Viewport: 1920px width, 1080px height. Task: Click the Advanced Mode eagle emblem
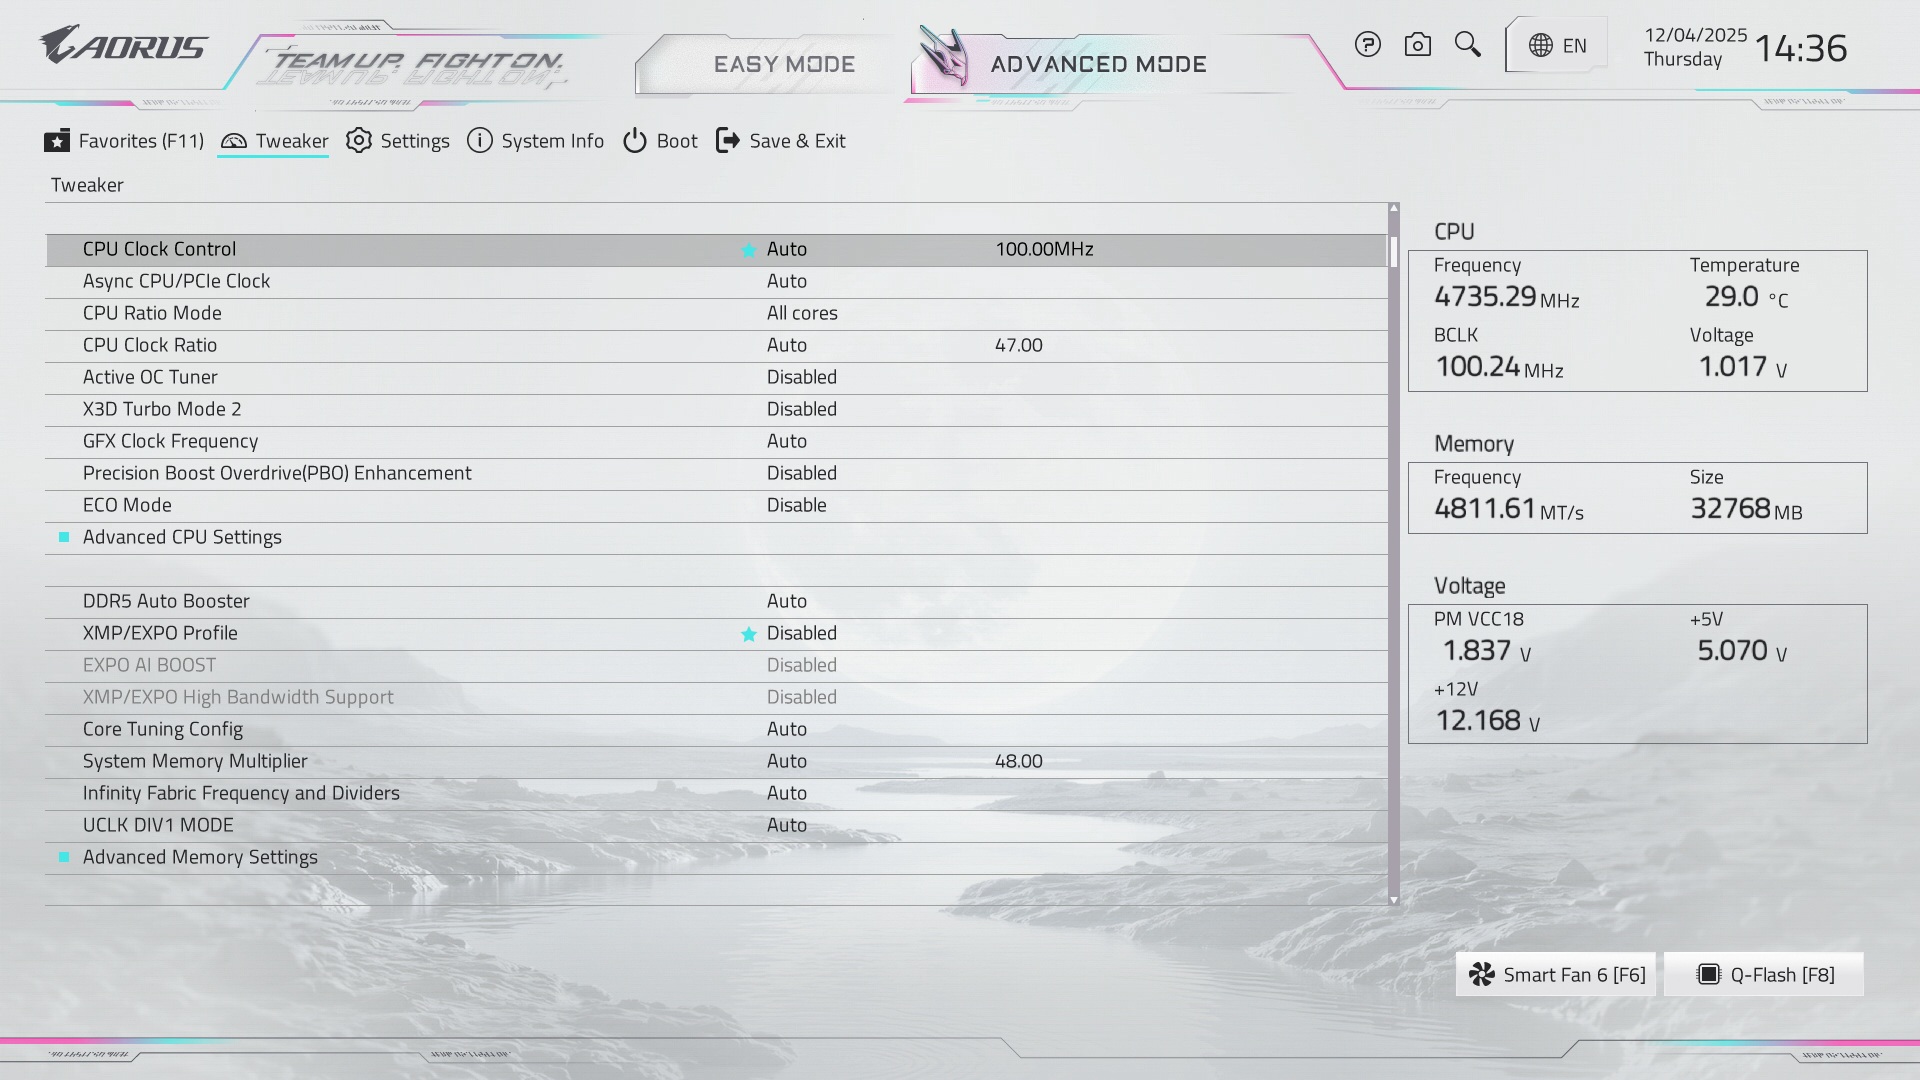(x=945, y=56)
